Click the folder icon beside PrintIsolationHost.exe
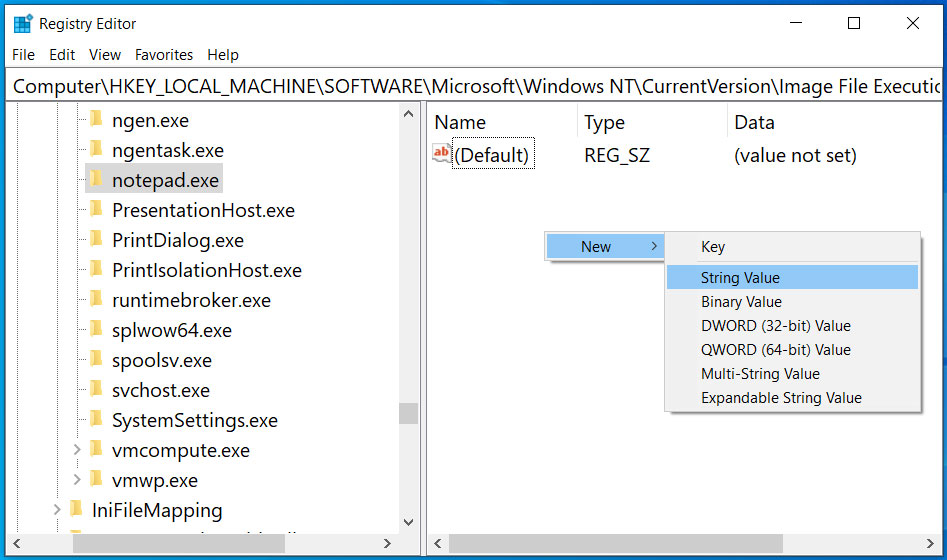The height and width of the screenshot is (560, 947). (96, 269)
